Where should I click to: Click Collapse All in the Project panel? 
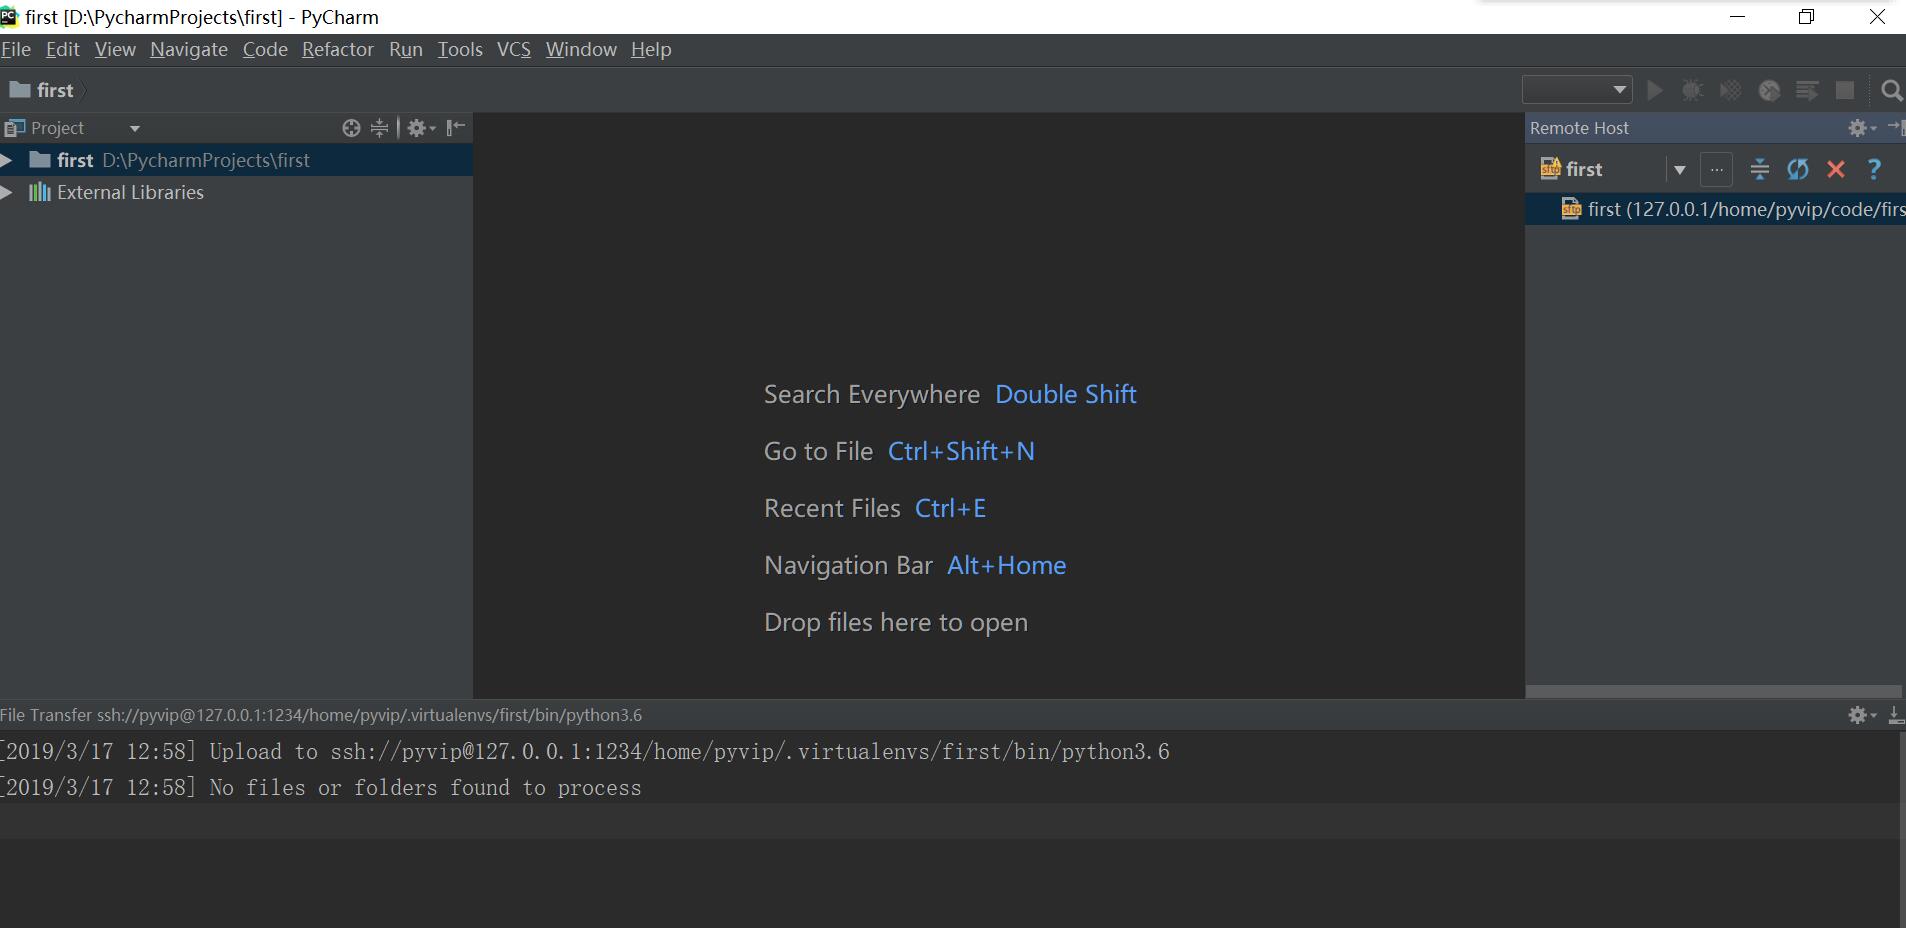point(379,128)
